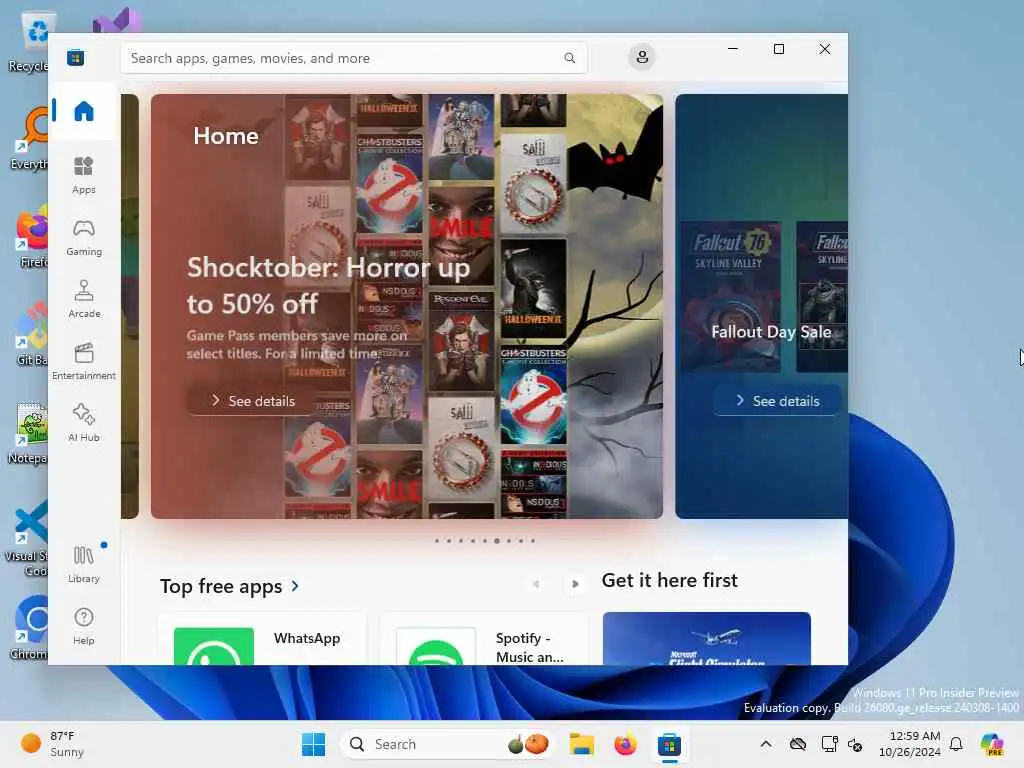The height and width of the screenshot is (768, 1024).
Task: Open the Library in sidebar
Action: (x=84, y=564)
